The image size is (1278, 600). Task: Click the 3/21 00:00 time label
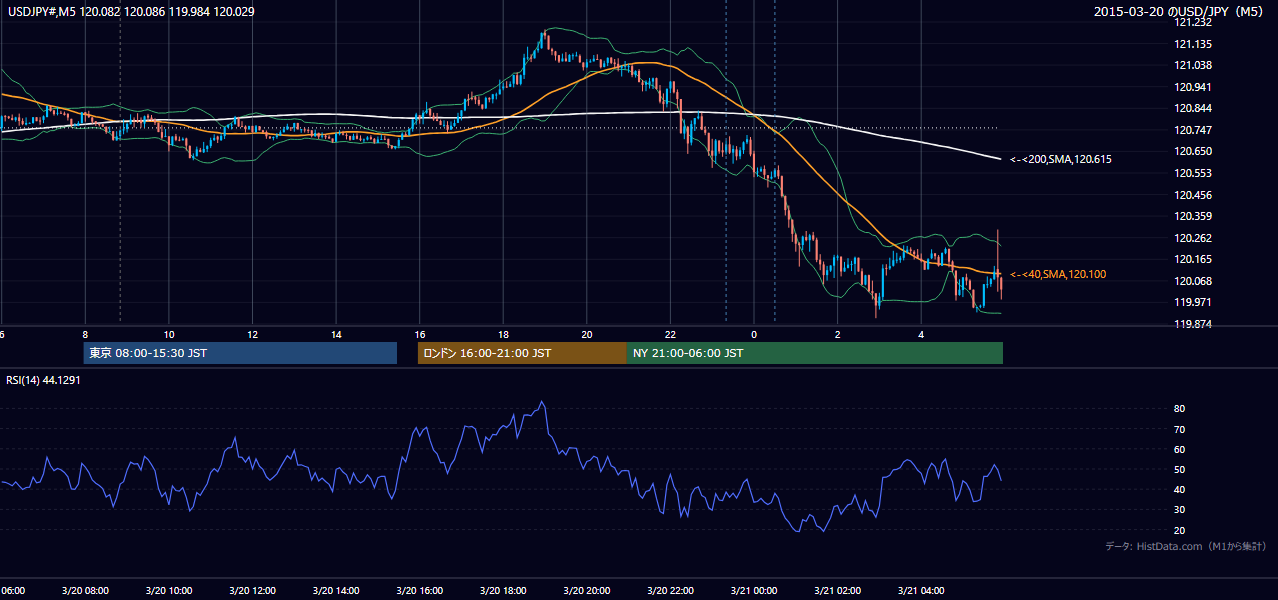coord(753,591)
